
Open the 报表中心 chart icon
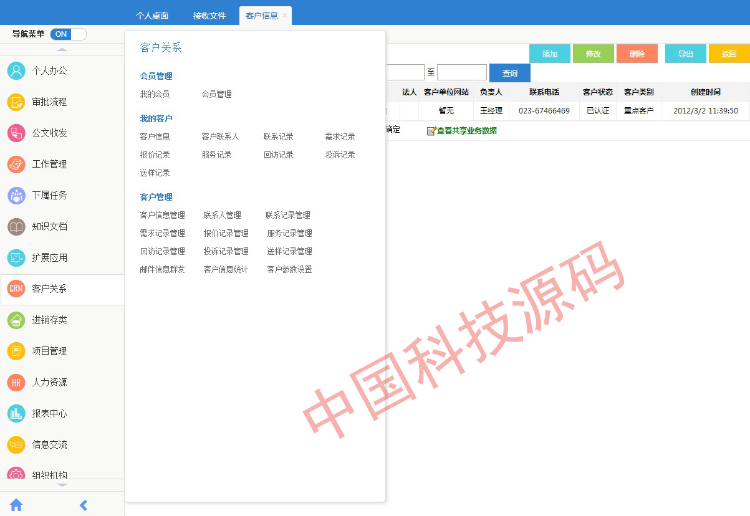pyautogui.click(x=16, y=414)
